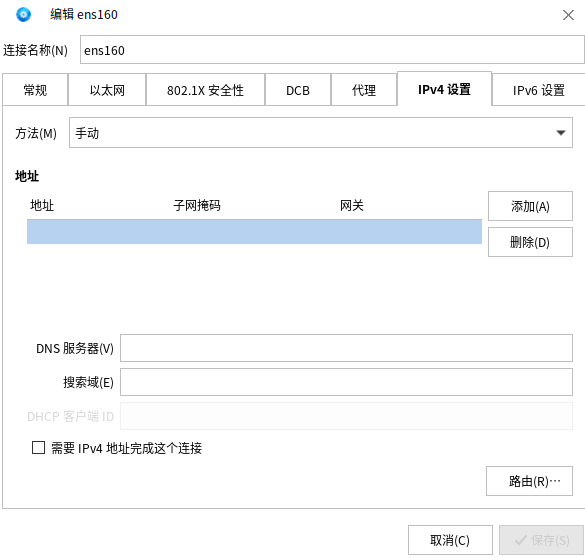Click the 地址 column header
The image size is (585, 558).
pyautogui.click(x=42, y=206)
